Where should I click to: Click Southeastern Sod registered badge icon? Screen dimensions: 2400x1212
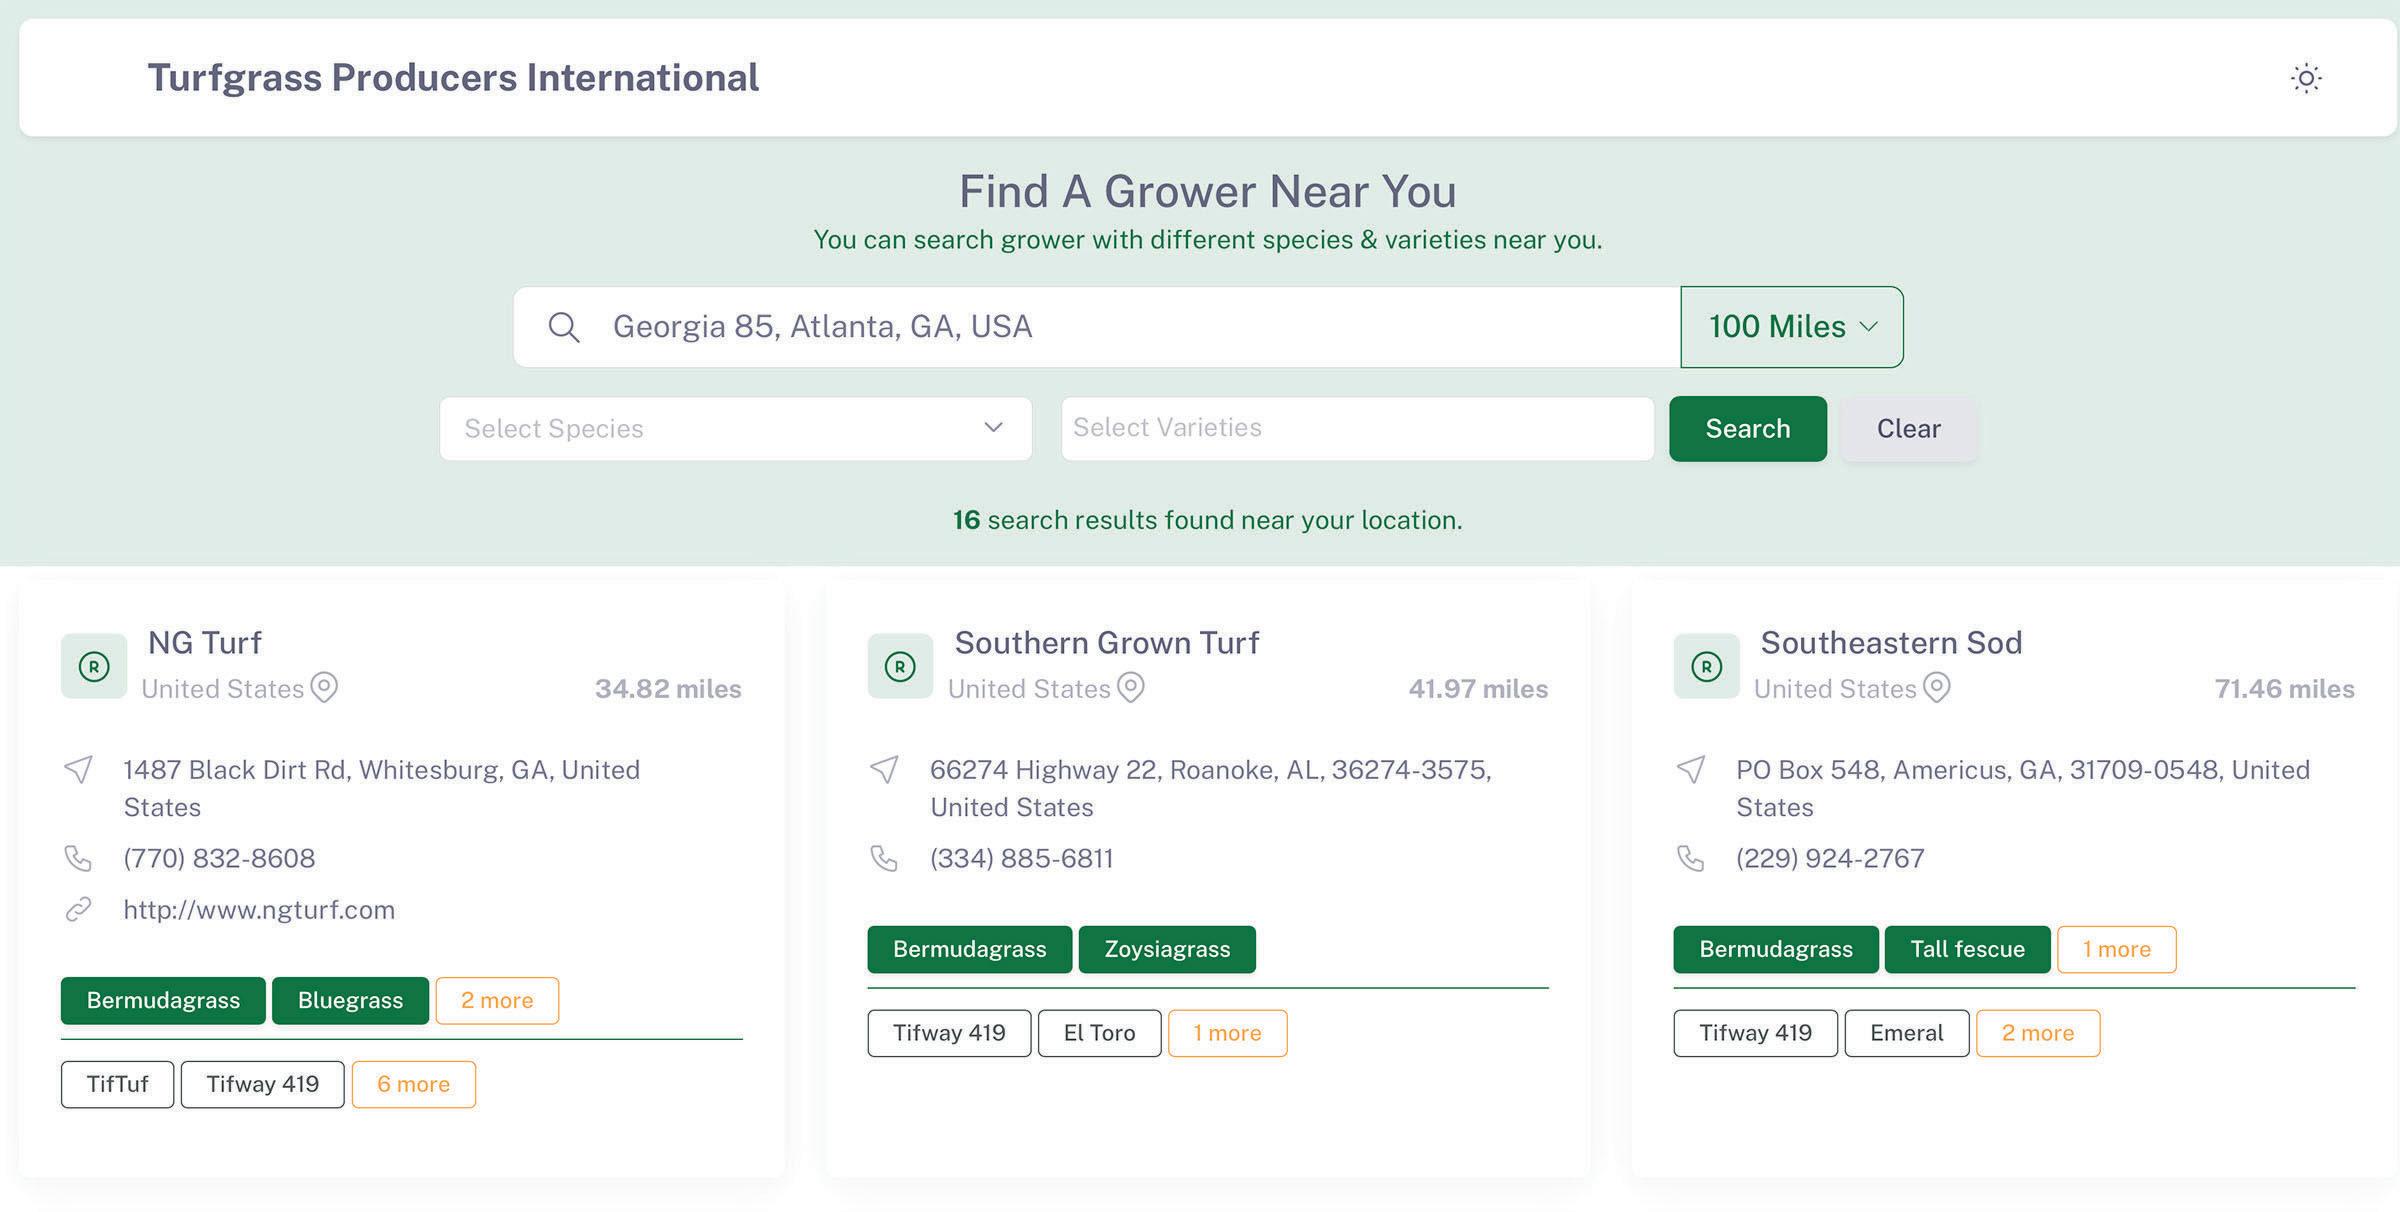[1706, 666]
